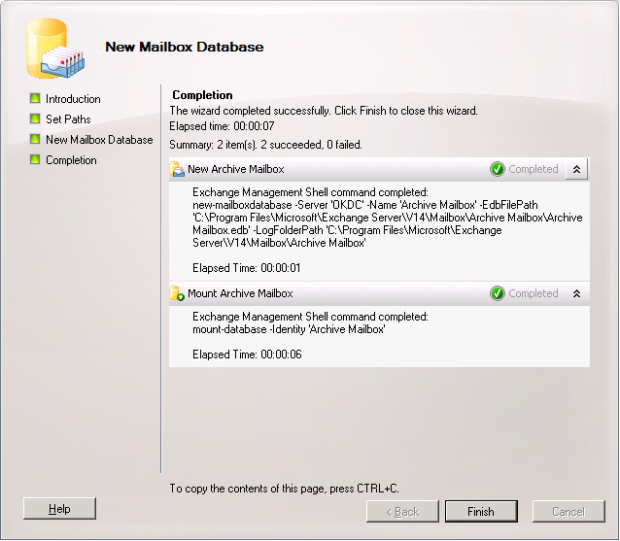
Task: Click the Completion heading
Action: pos(202,95)
